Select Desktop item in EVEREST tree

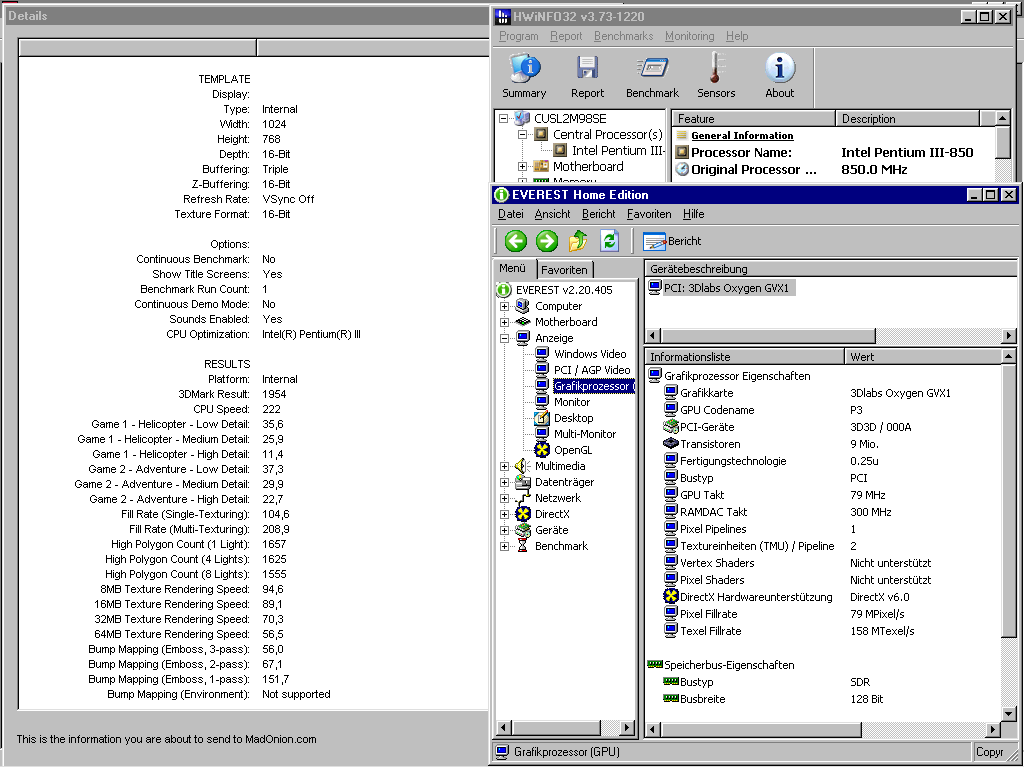(x=573, y=418)
